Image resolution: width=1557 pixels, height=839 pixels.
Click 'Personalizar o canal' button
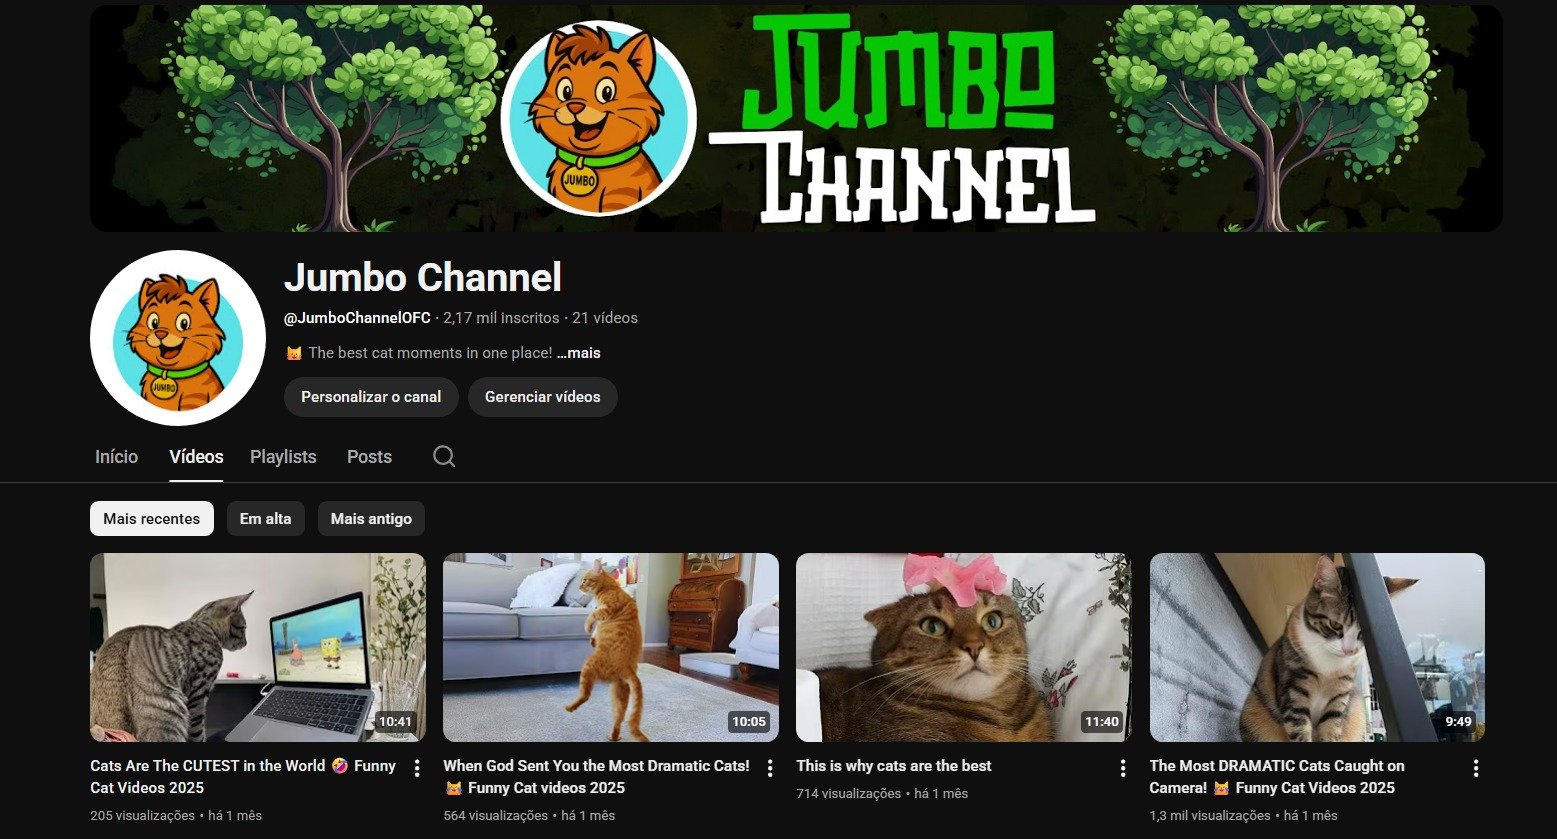pos(371,397)
